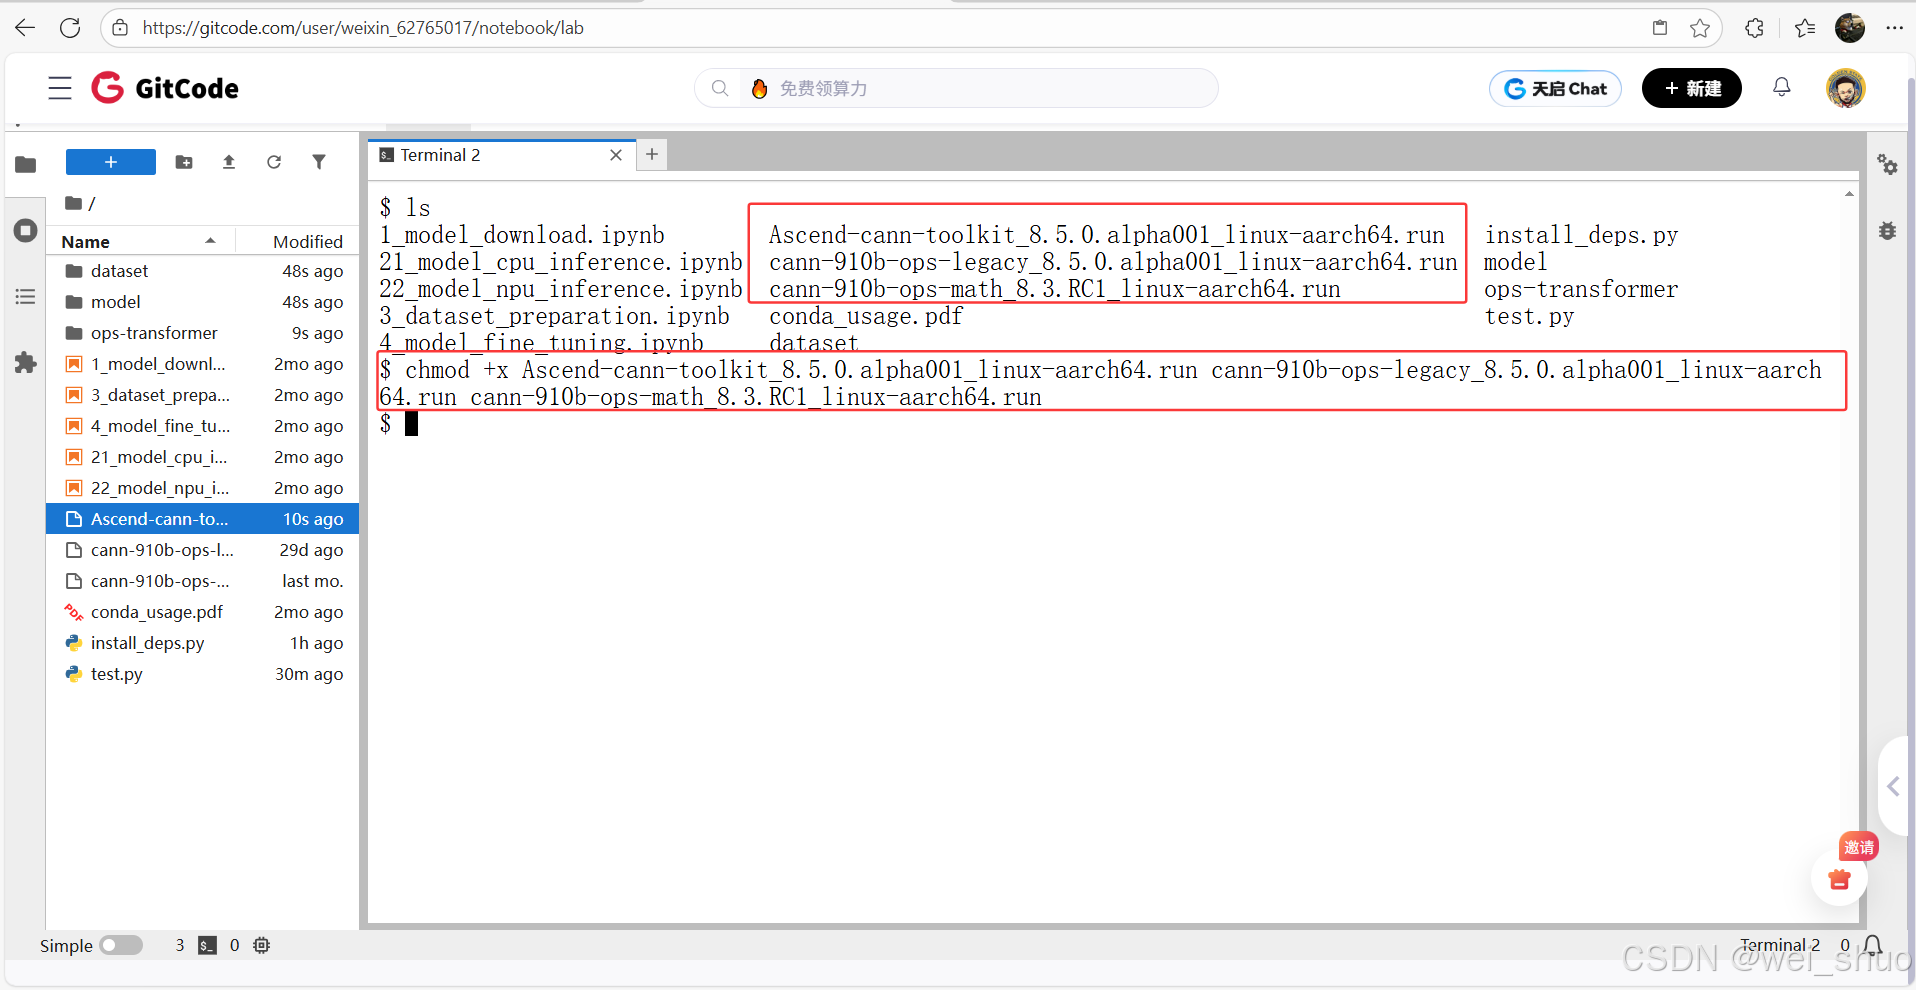Open the Table of Contents sidebar
Viewport: 1916px width, 990px height.
coord(26,297)
